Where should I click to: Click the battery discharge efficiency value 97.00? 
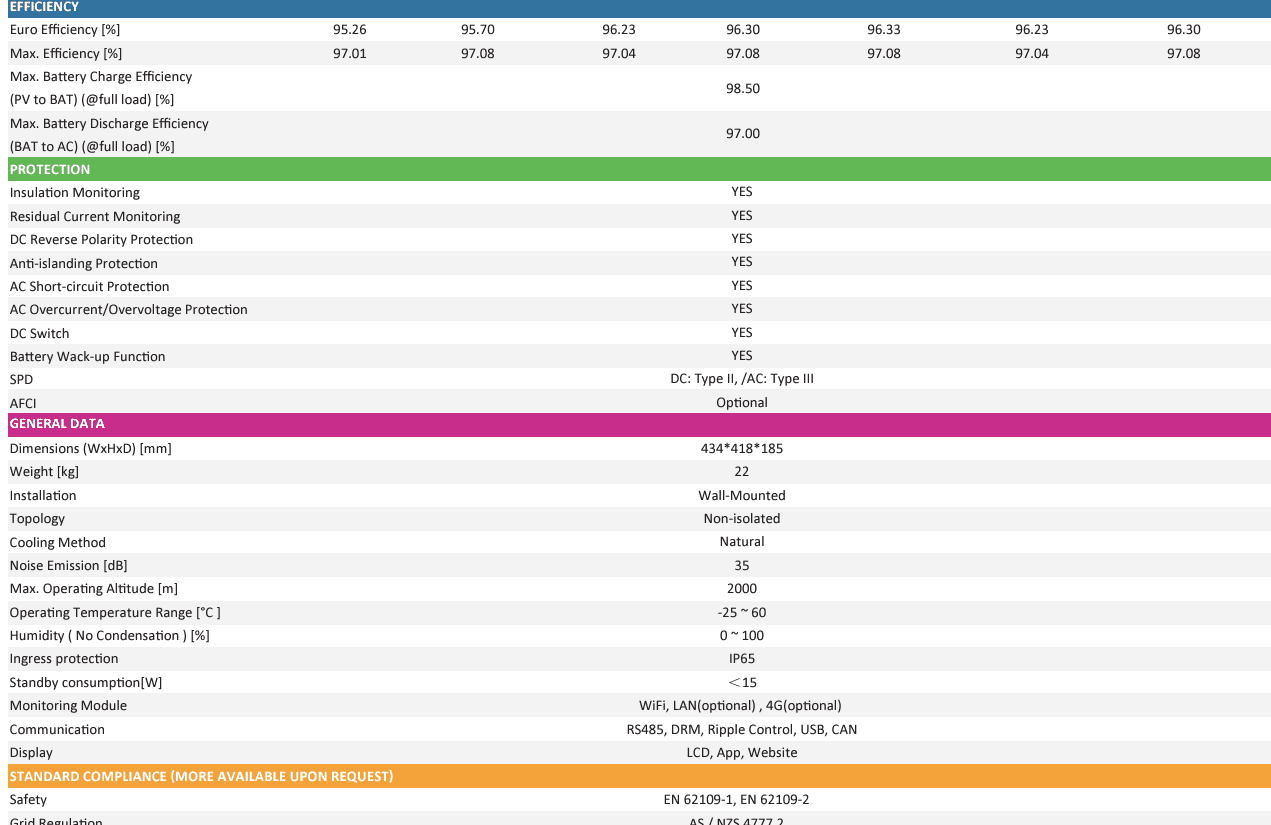[743, 133]
